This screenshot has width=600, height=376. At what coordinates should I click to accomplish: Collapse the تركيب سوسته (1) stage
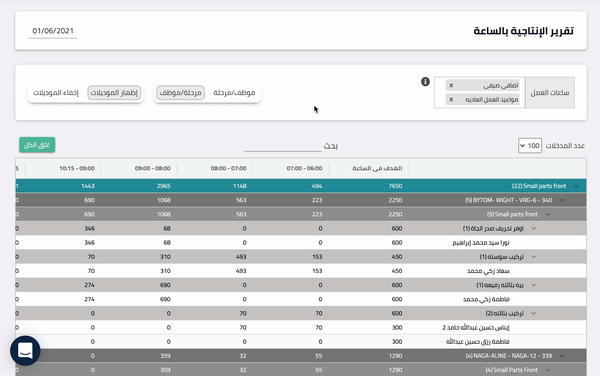click(x=534, y=257)
